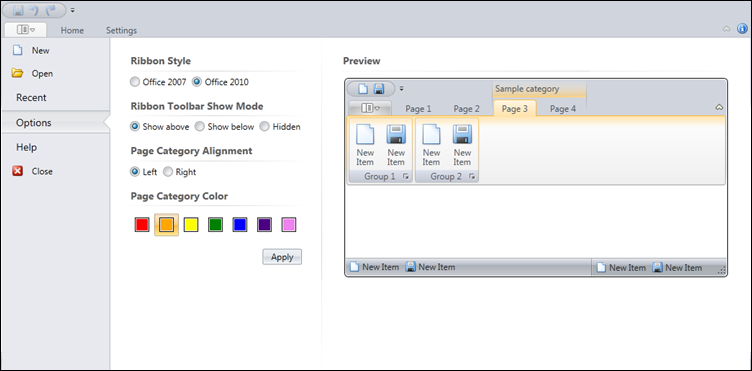Click the floppy disk New Item in Group 1

click(396, 145)
